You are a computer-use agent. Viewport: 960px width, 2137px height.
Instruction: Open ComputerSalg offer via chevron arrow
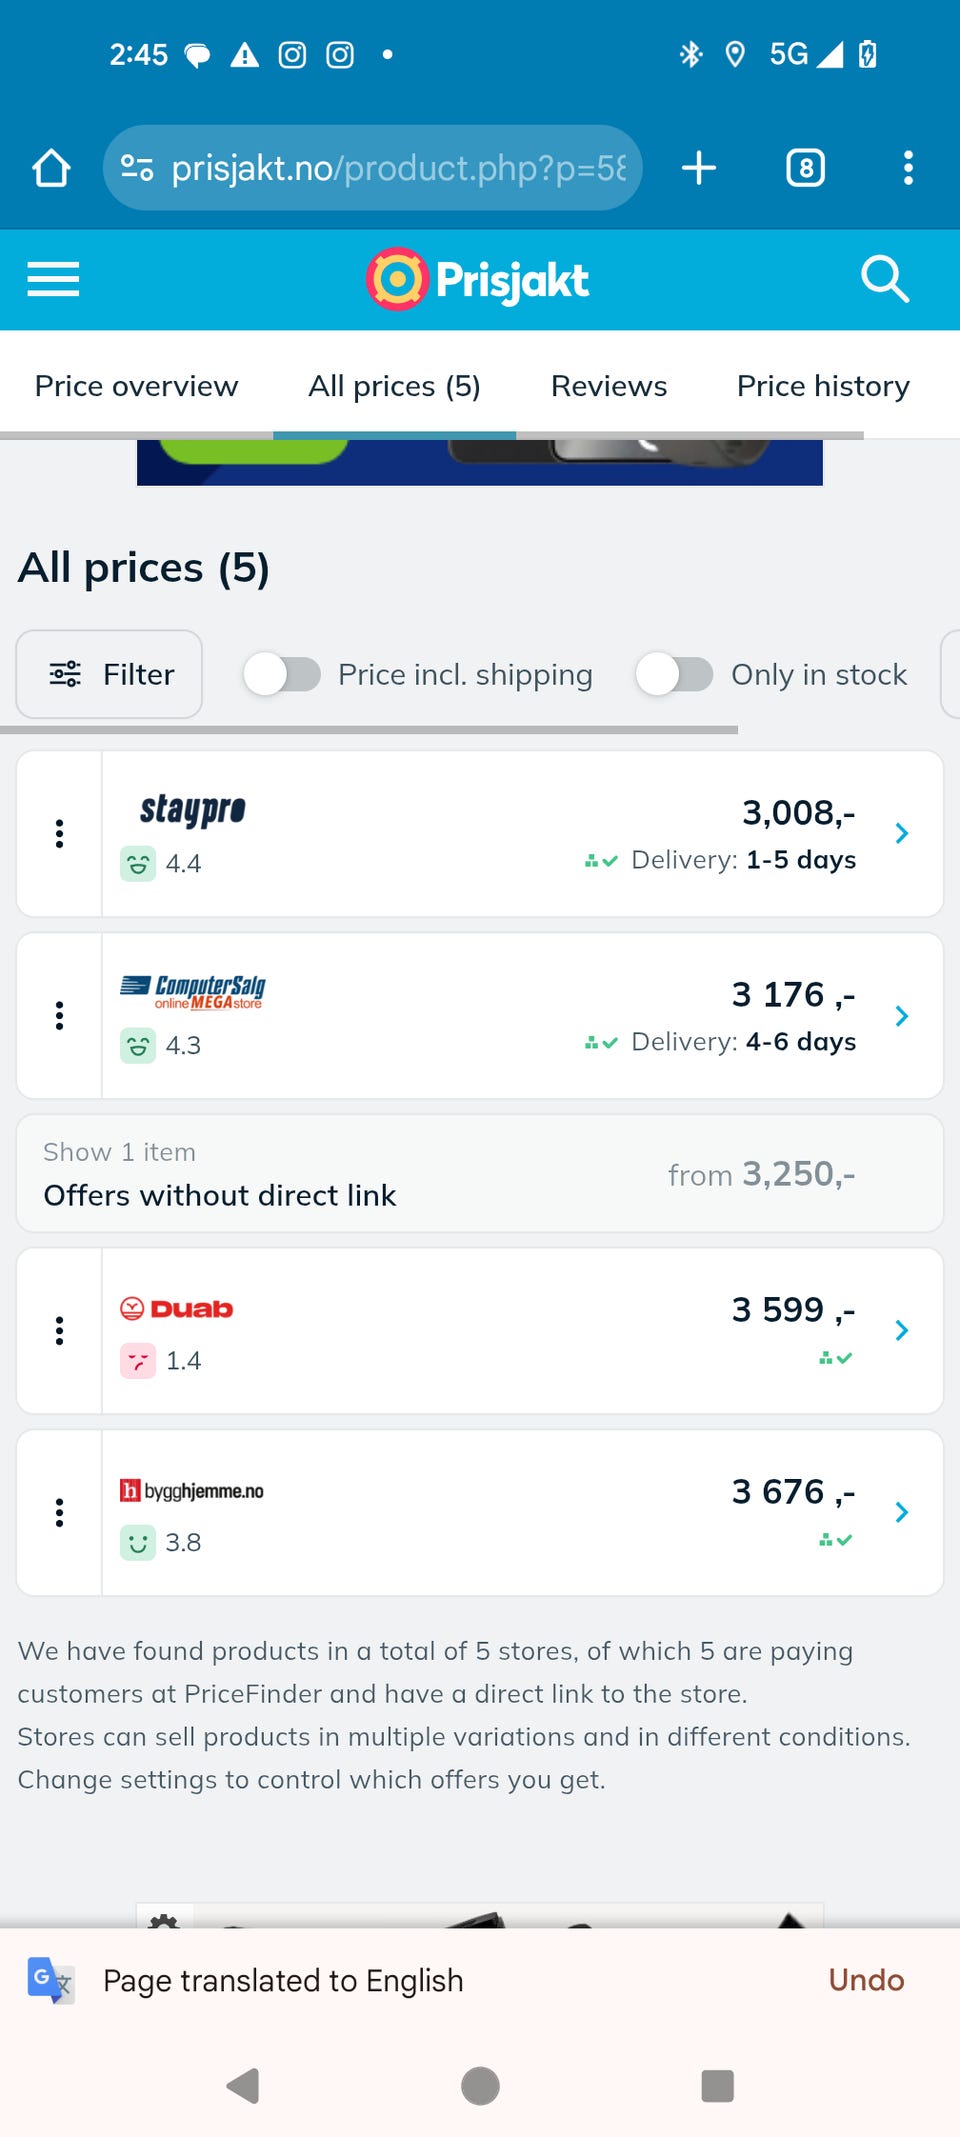point(902,1016)
